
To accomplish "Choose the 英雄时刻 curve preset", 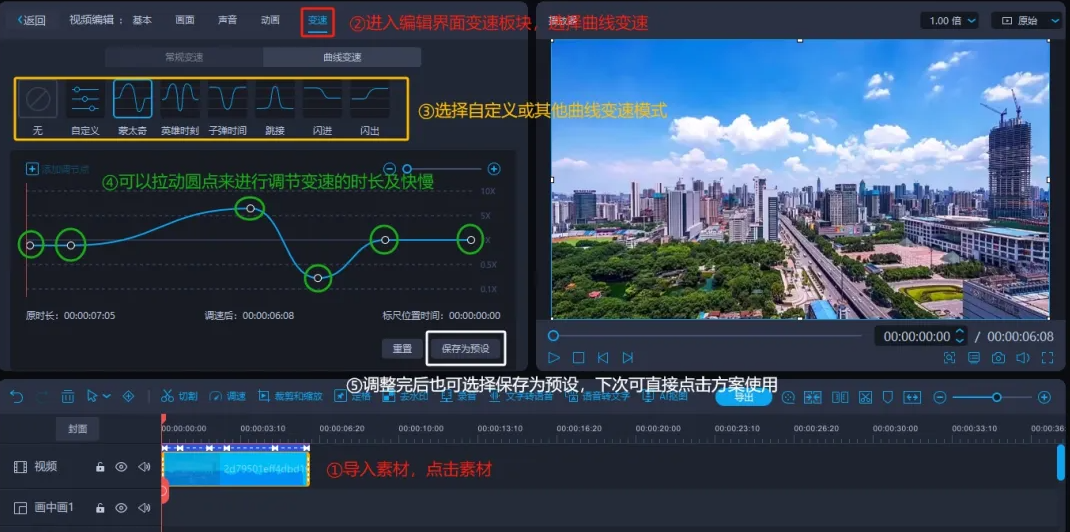I will click(180, 108).
